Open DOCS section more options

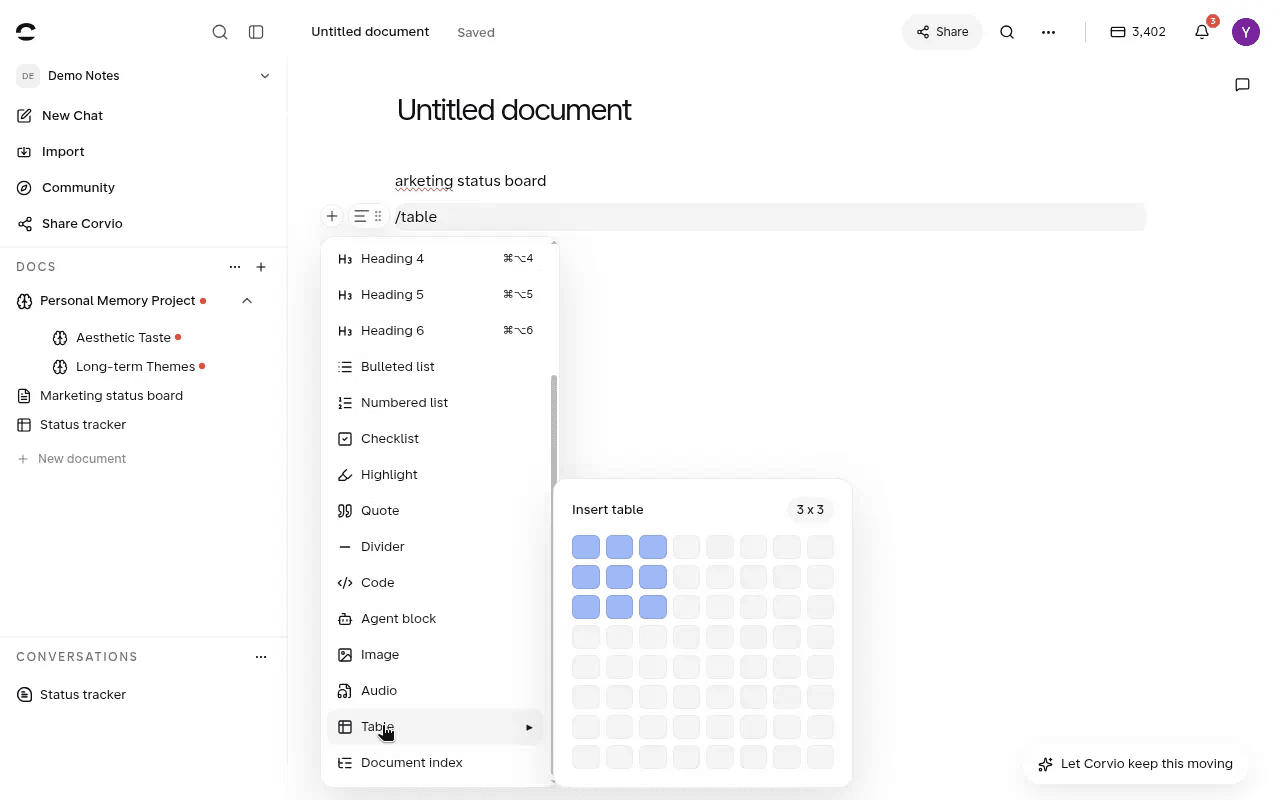[235, 267]
